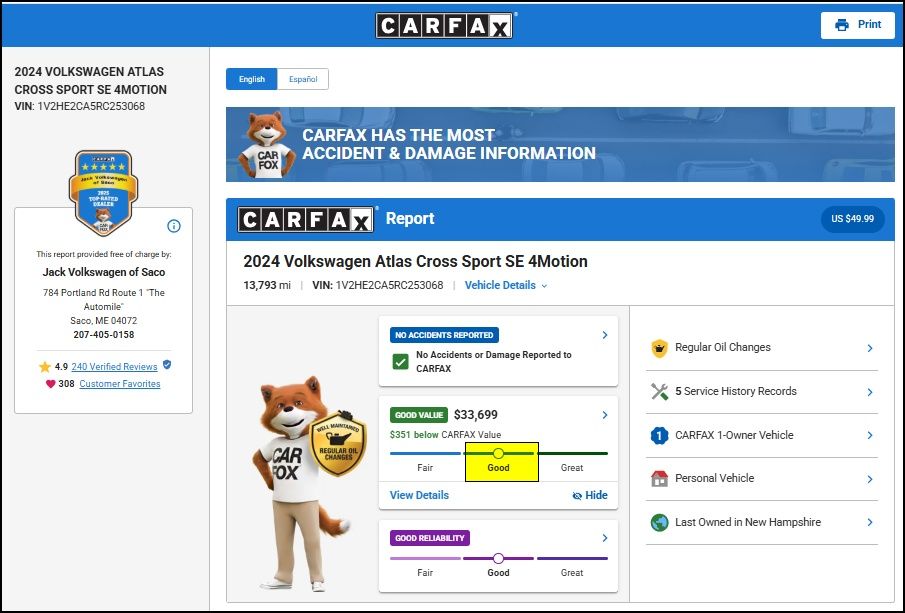Open Good Reliability card chevron
The height and width of the screenshot is (613, 905).
[x=605, y=538]
